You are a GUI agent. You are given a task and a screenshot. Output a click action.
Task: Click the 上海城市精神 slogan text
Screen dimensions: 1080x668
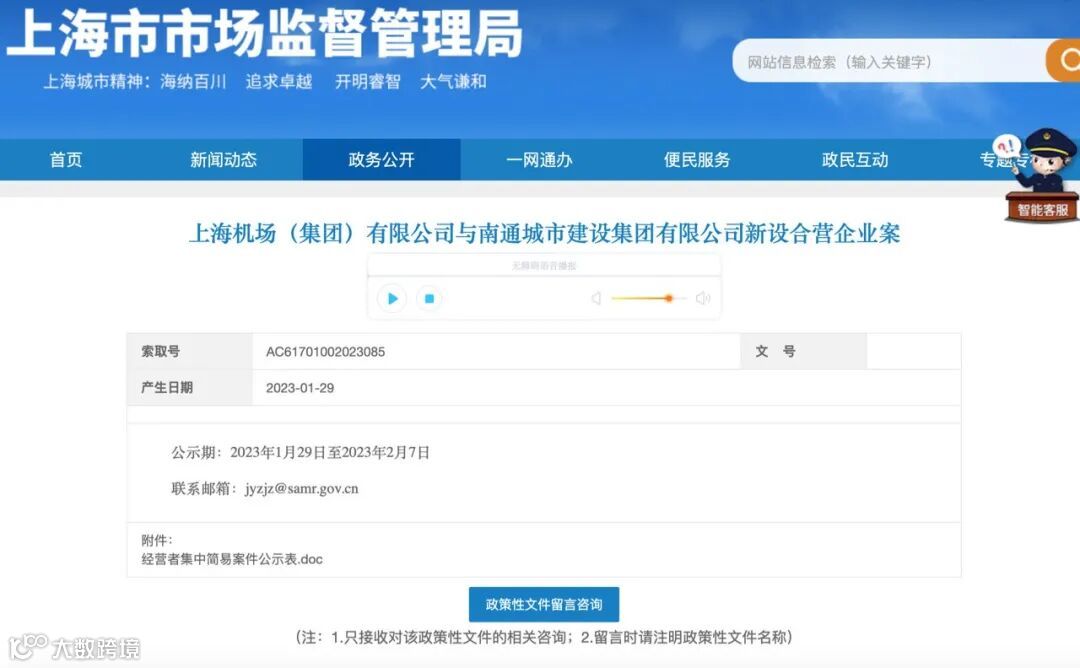point(265,81)
